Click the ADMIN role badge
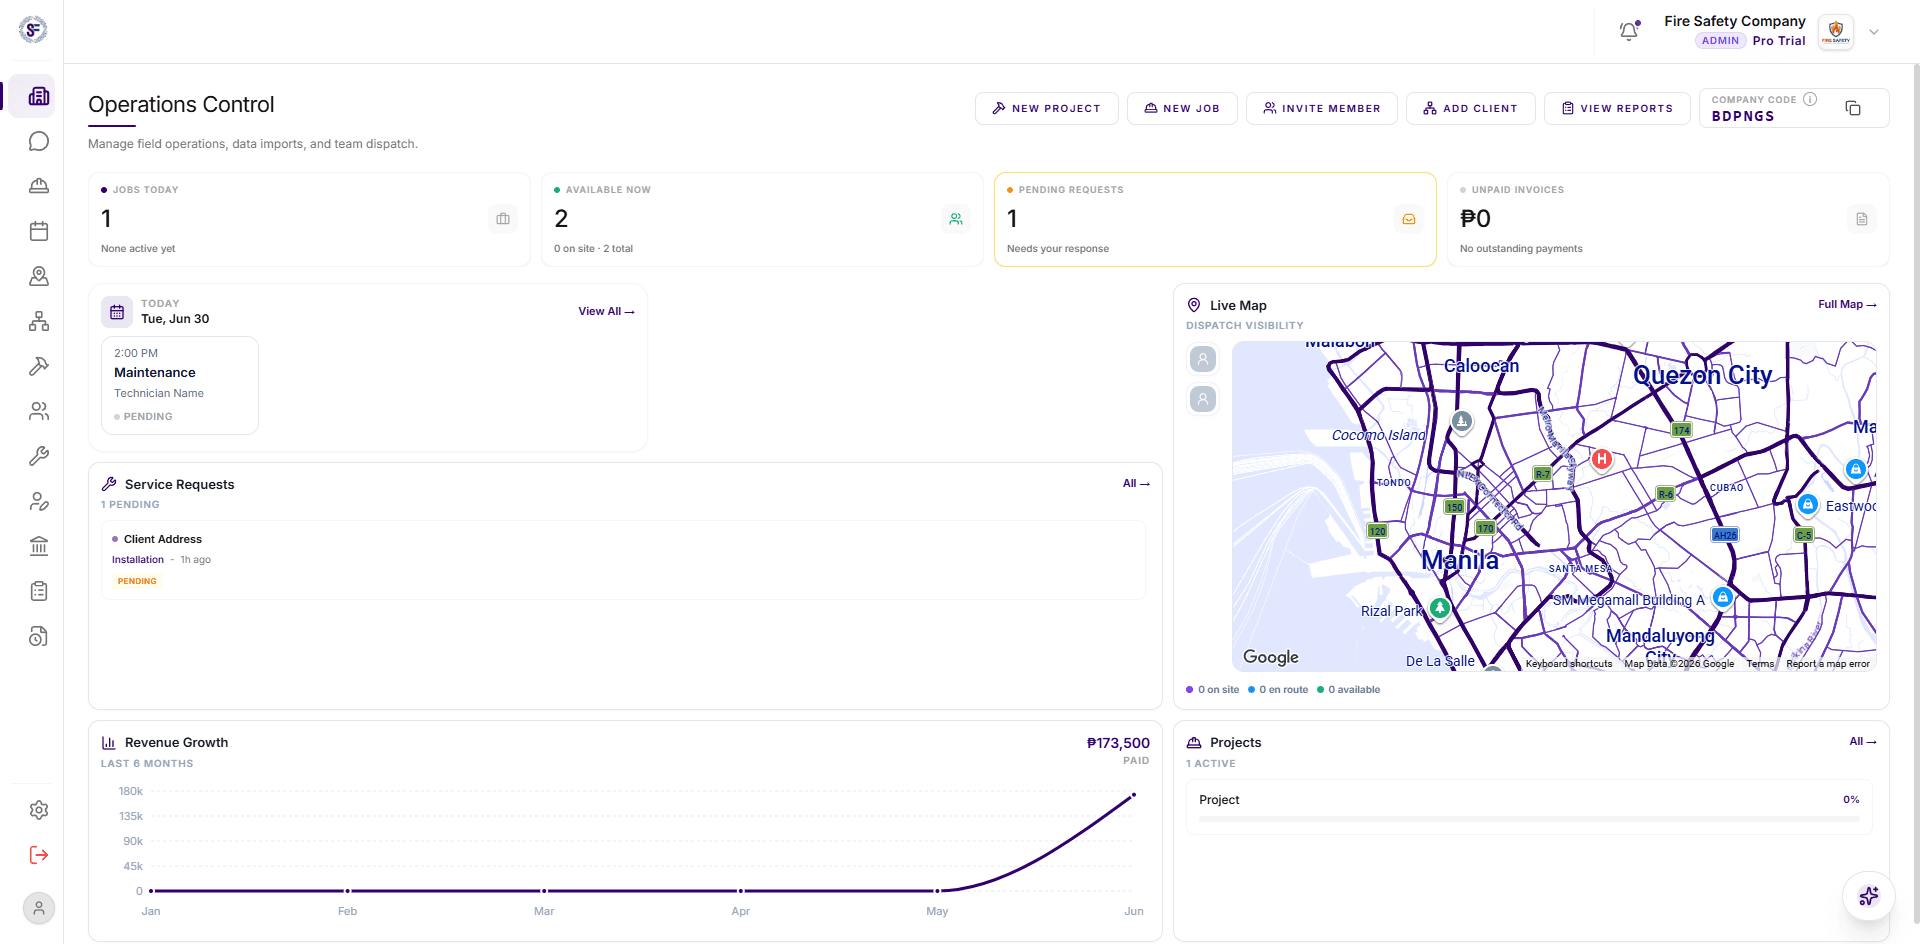Viewport: 1920px width, 944px height. click(1720, 41)
